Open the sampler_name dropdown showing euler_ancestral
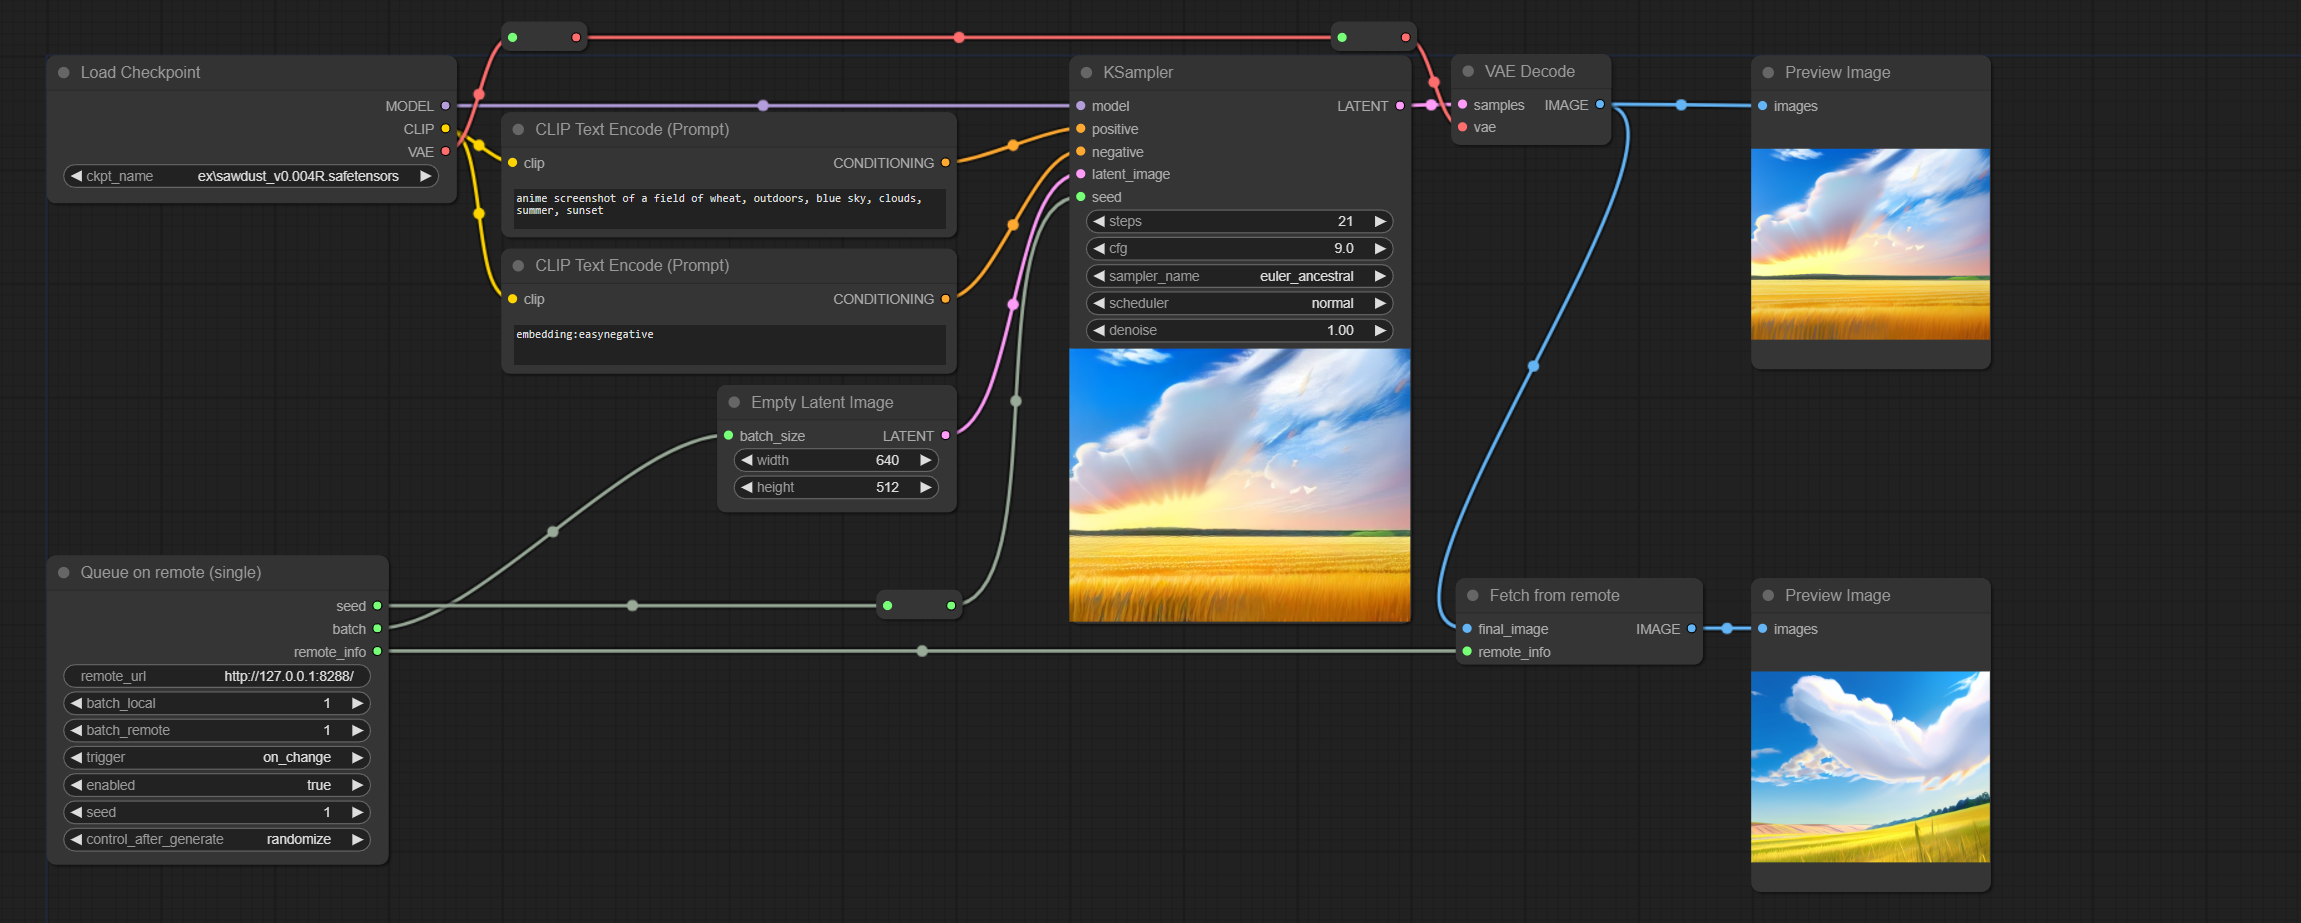The height and width of the screenshot is (923, 2301). [x=1240, y=276]
